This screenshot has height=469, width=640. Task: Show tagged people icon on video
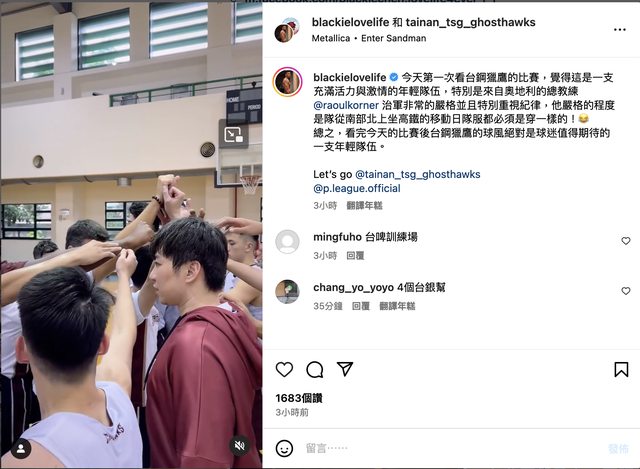pos(21,449)
